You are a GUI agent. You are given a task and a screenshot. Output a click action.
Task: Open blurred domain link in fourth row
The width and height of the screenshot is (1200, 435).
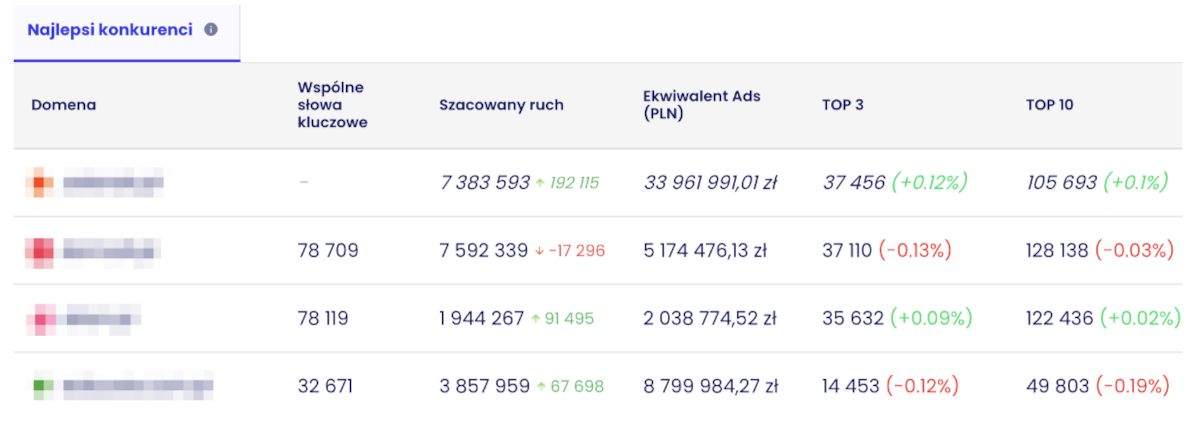(x=138, y=386)
